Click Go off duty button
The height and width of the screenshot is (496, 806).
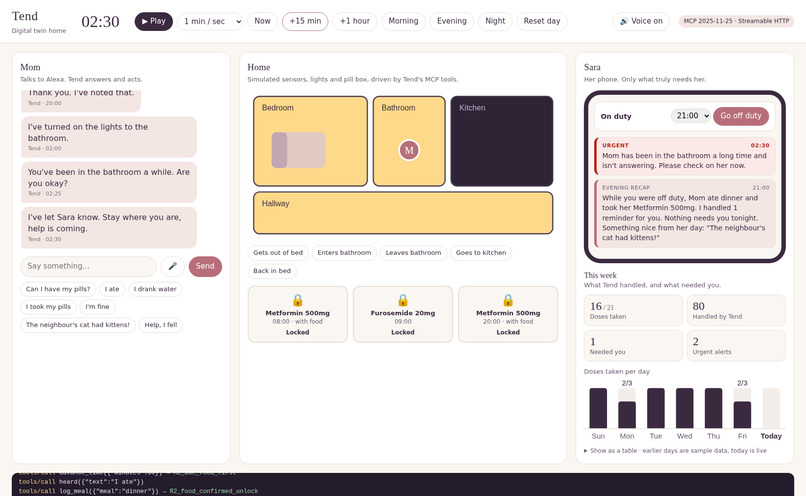[741, 116]
